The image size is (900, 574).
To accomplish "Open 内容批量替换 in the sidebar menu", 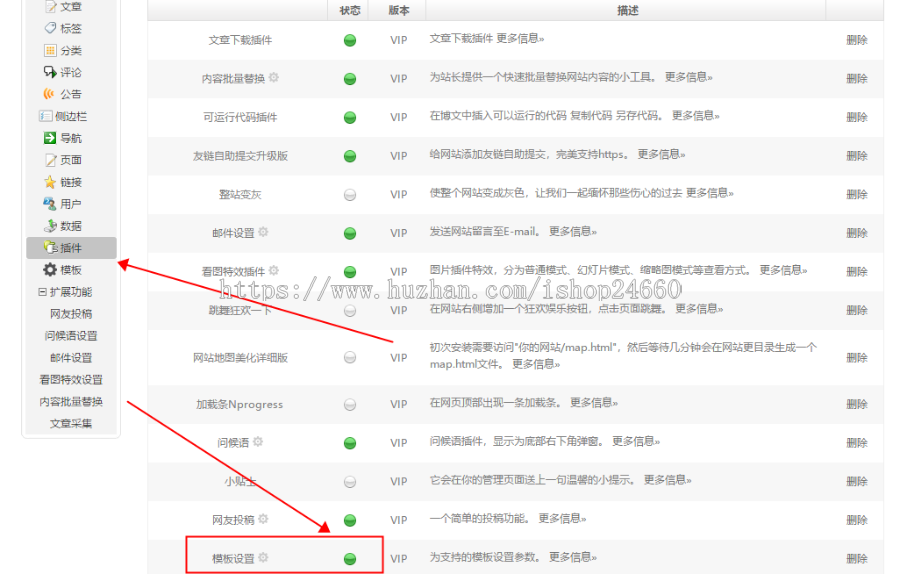I will click(71, 402).
